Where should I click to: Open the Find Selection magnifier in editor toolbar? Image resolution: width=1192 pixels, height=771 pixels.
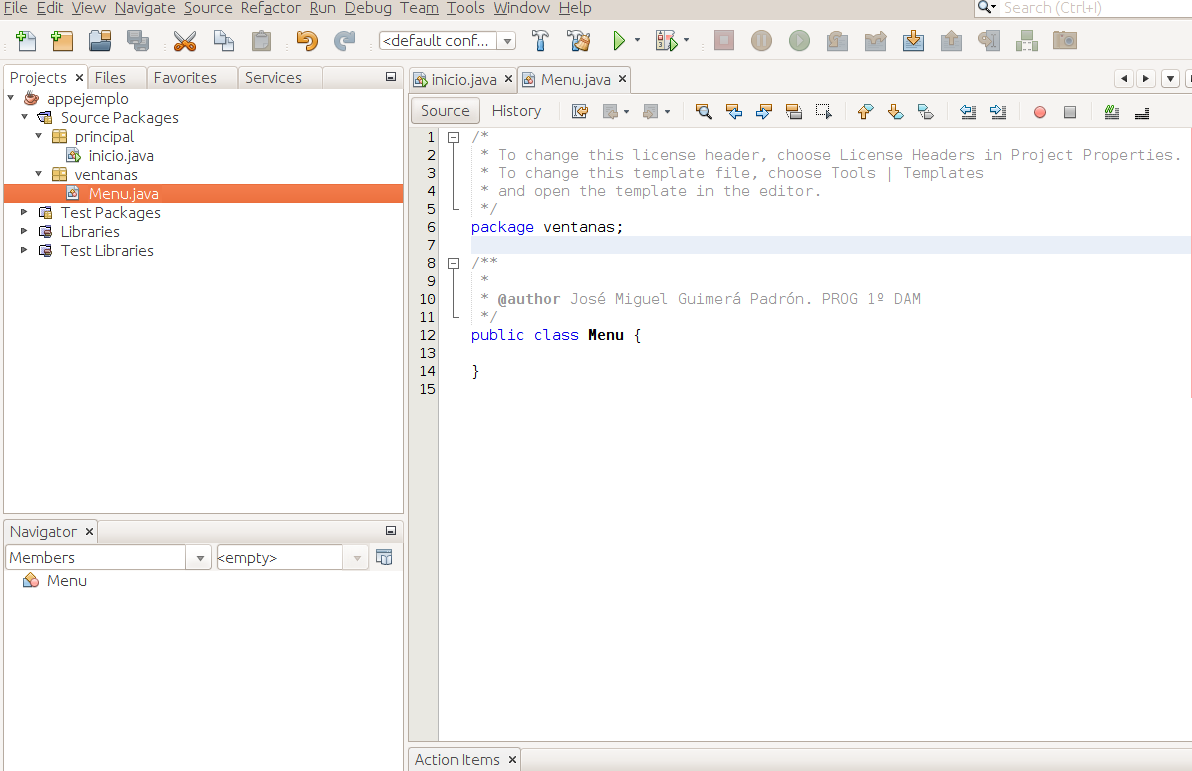point(703,111)
